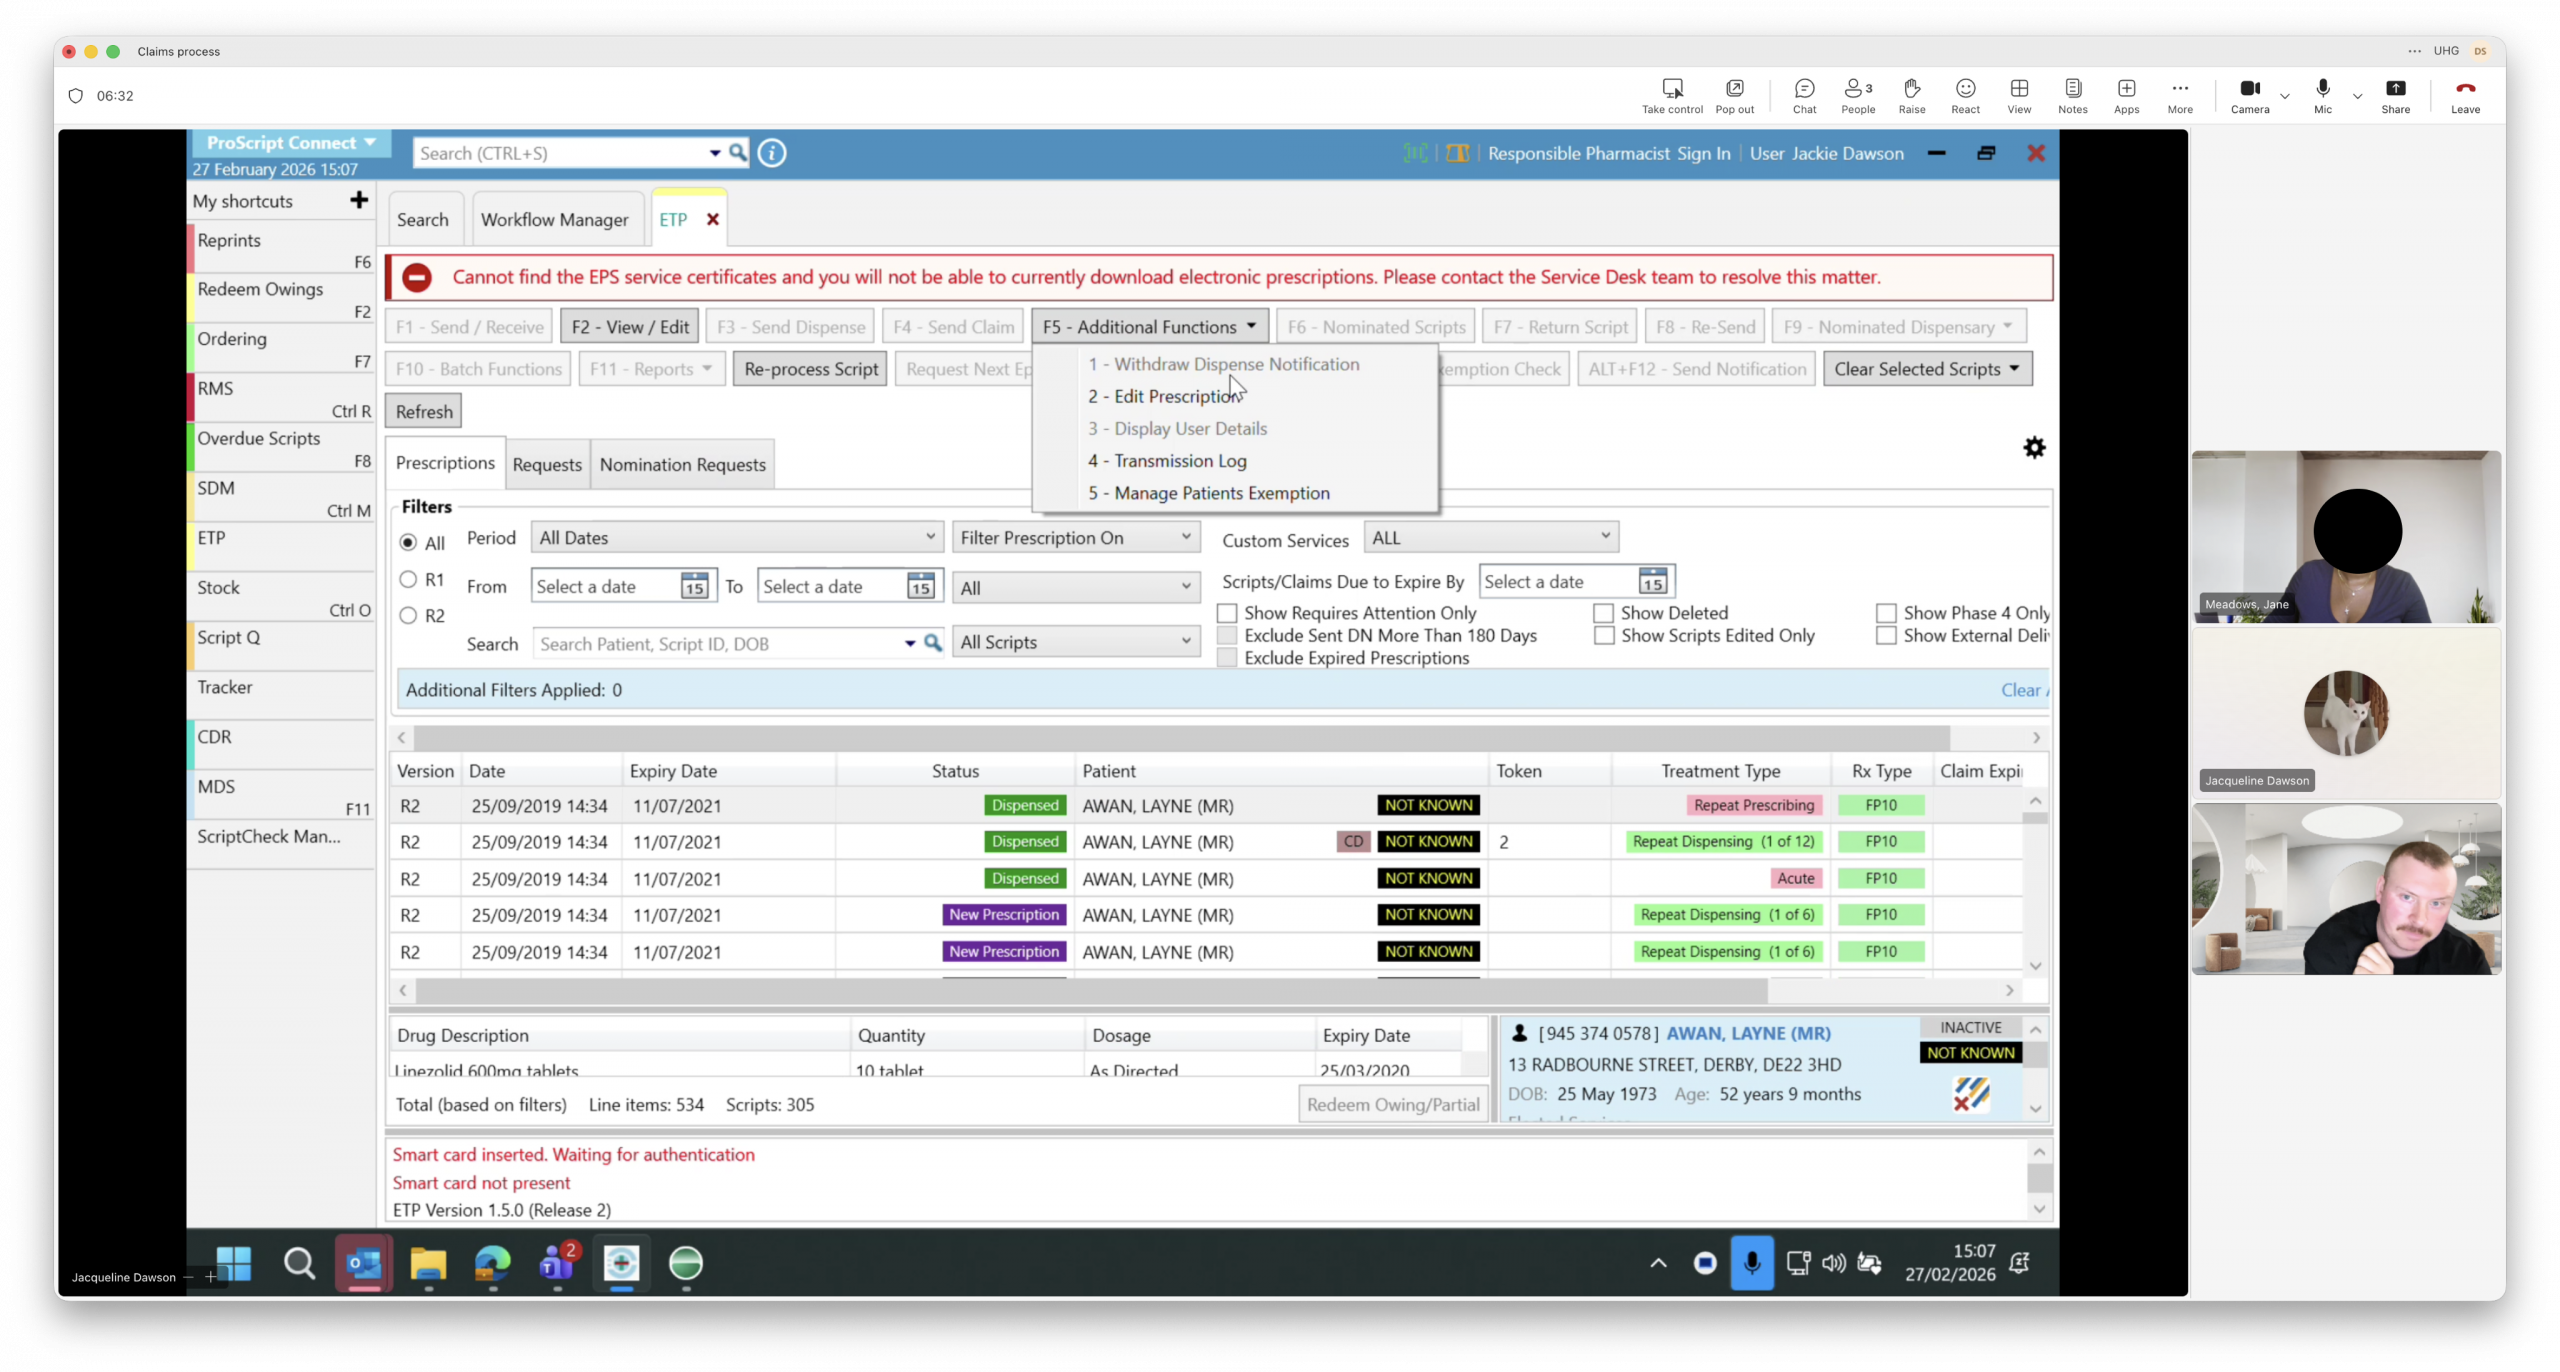This screenshot has width=2560, height=1372.
Task: Open the From date calendar picker
Action: tap(694, 586)
